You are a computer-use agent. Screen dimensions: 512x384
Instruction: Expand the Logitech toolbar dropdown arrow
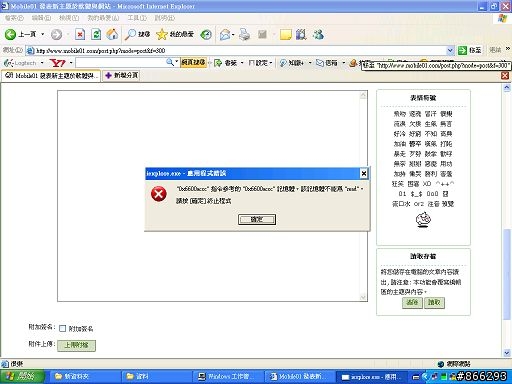[x=42, y=63]
